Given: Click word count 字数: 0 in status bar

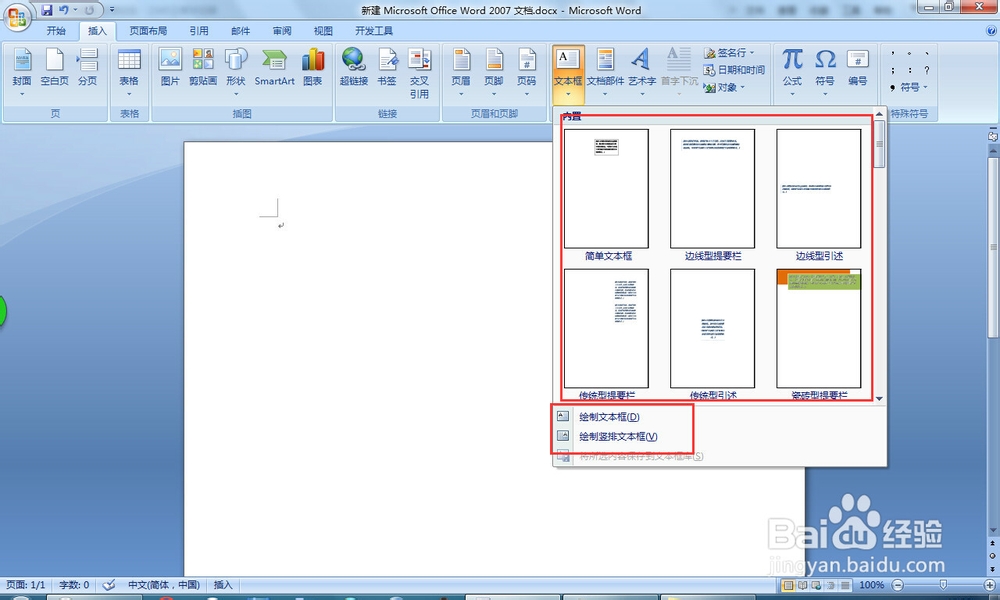Looking at the screenshot, I should (74, 585).
